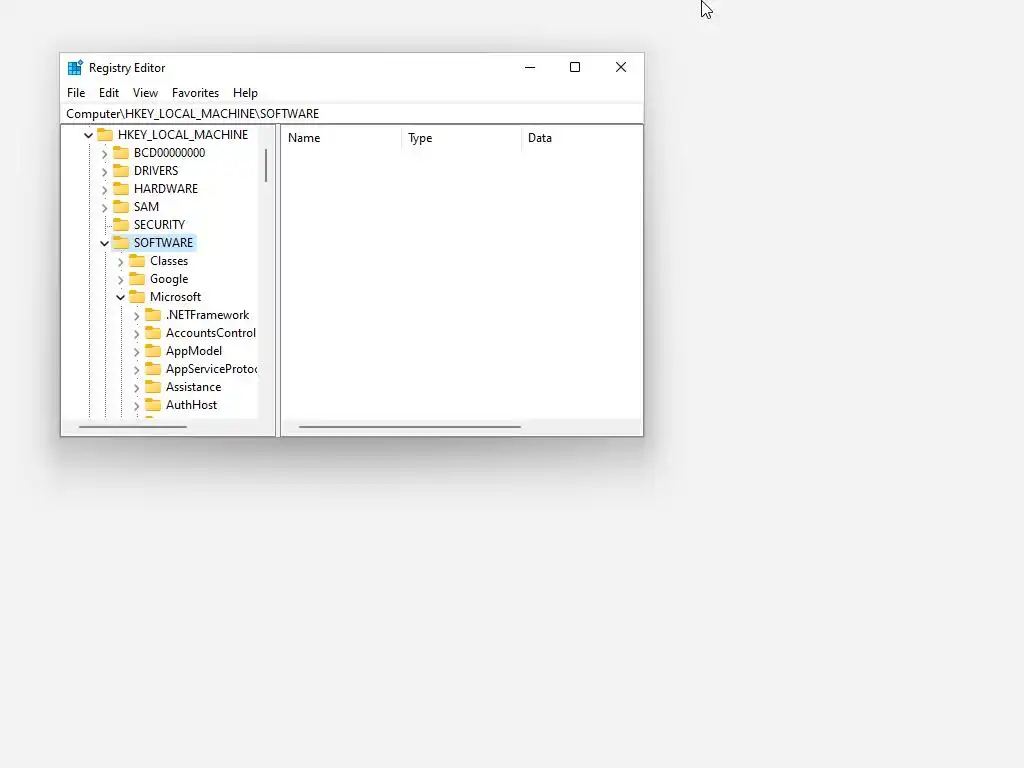Click the values pane horizontal scrollbar
Screen dimensions: 1024x768
click(409, 427)
